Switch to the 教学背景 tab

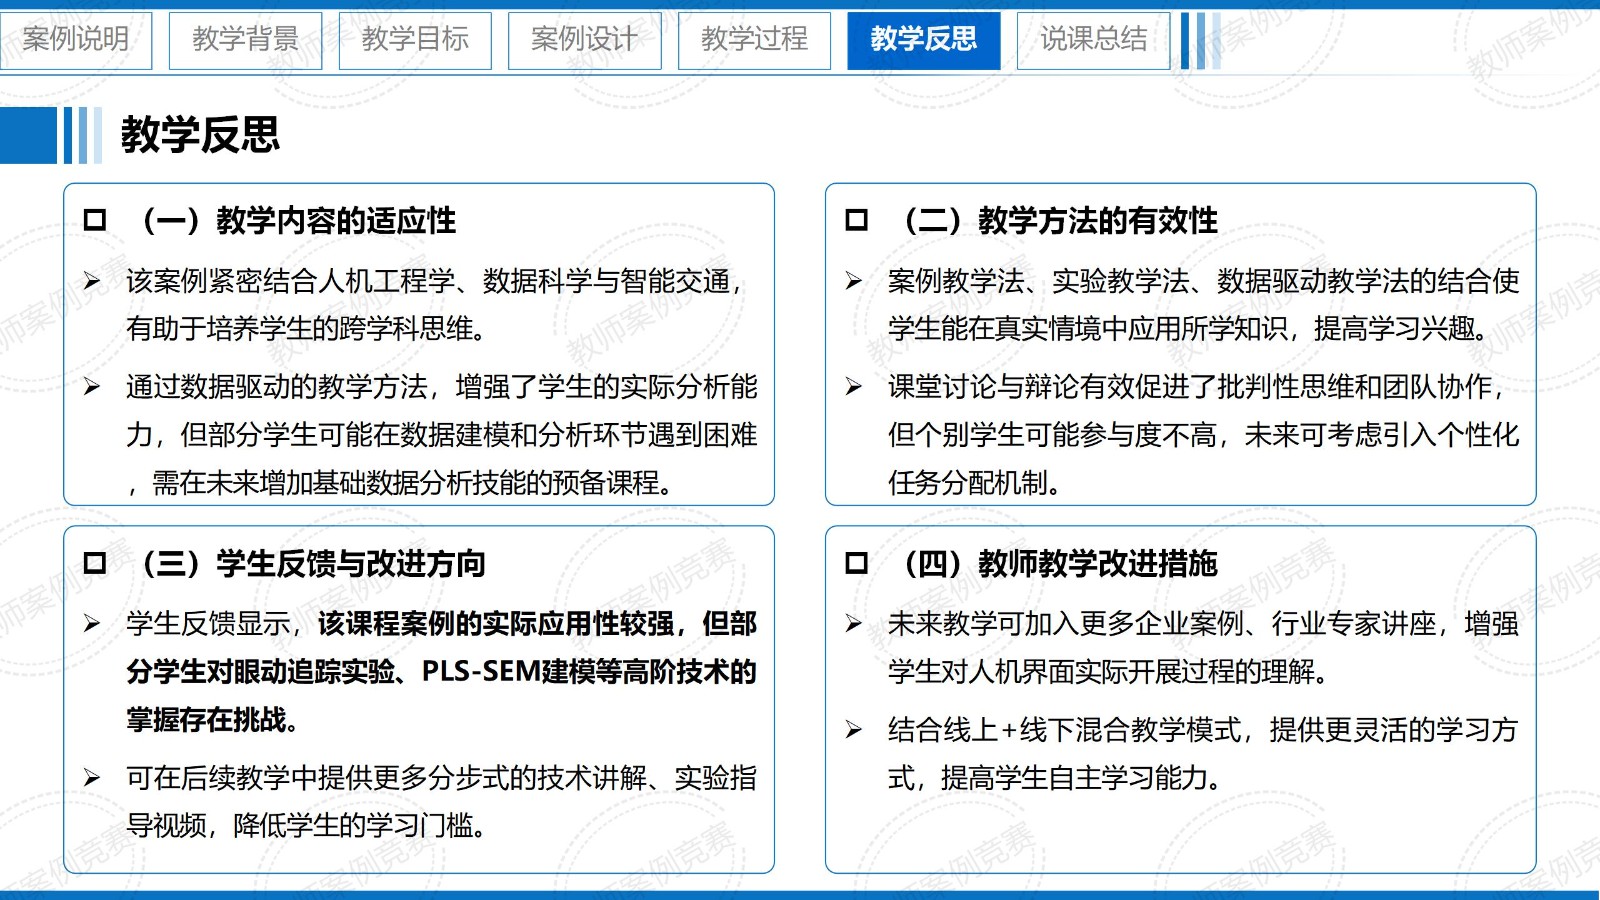(x=245, y=40)
